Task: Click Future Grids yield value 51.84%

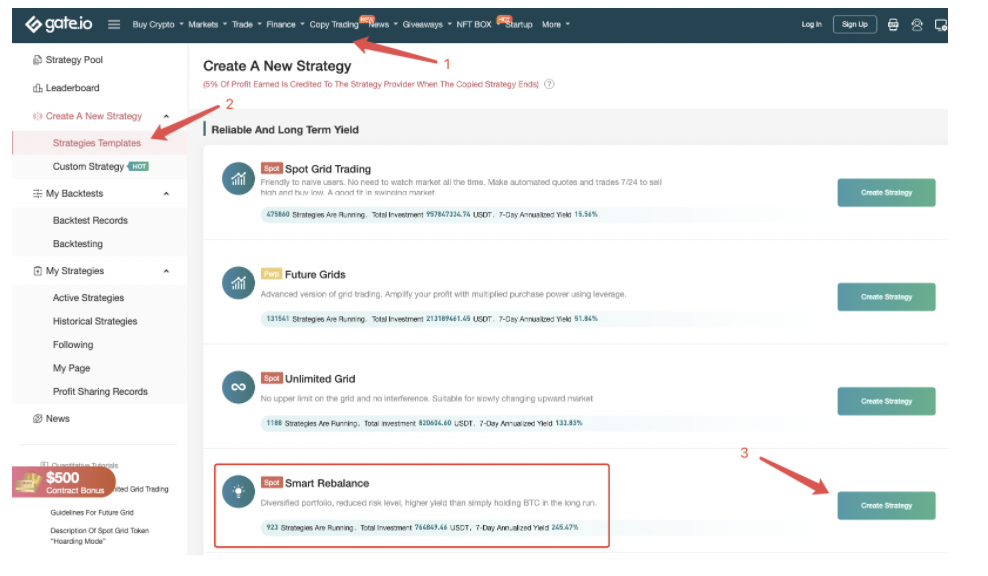Action: 586,319
